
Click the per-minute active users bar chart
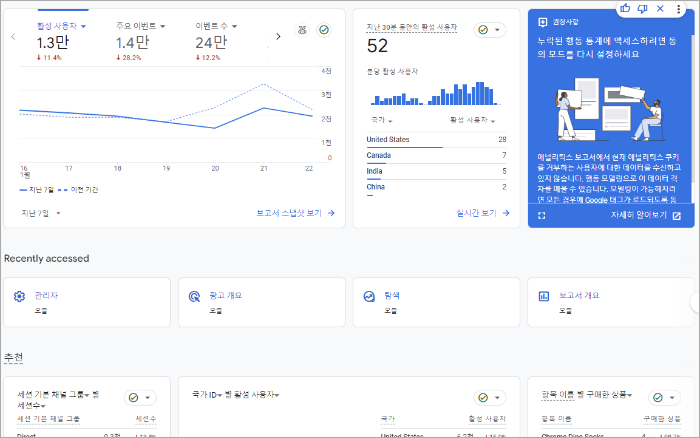click(434, 93)
